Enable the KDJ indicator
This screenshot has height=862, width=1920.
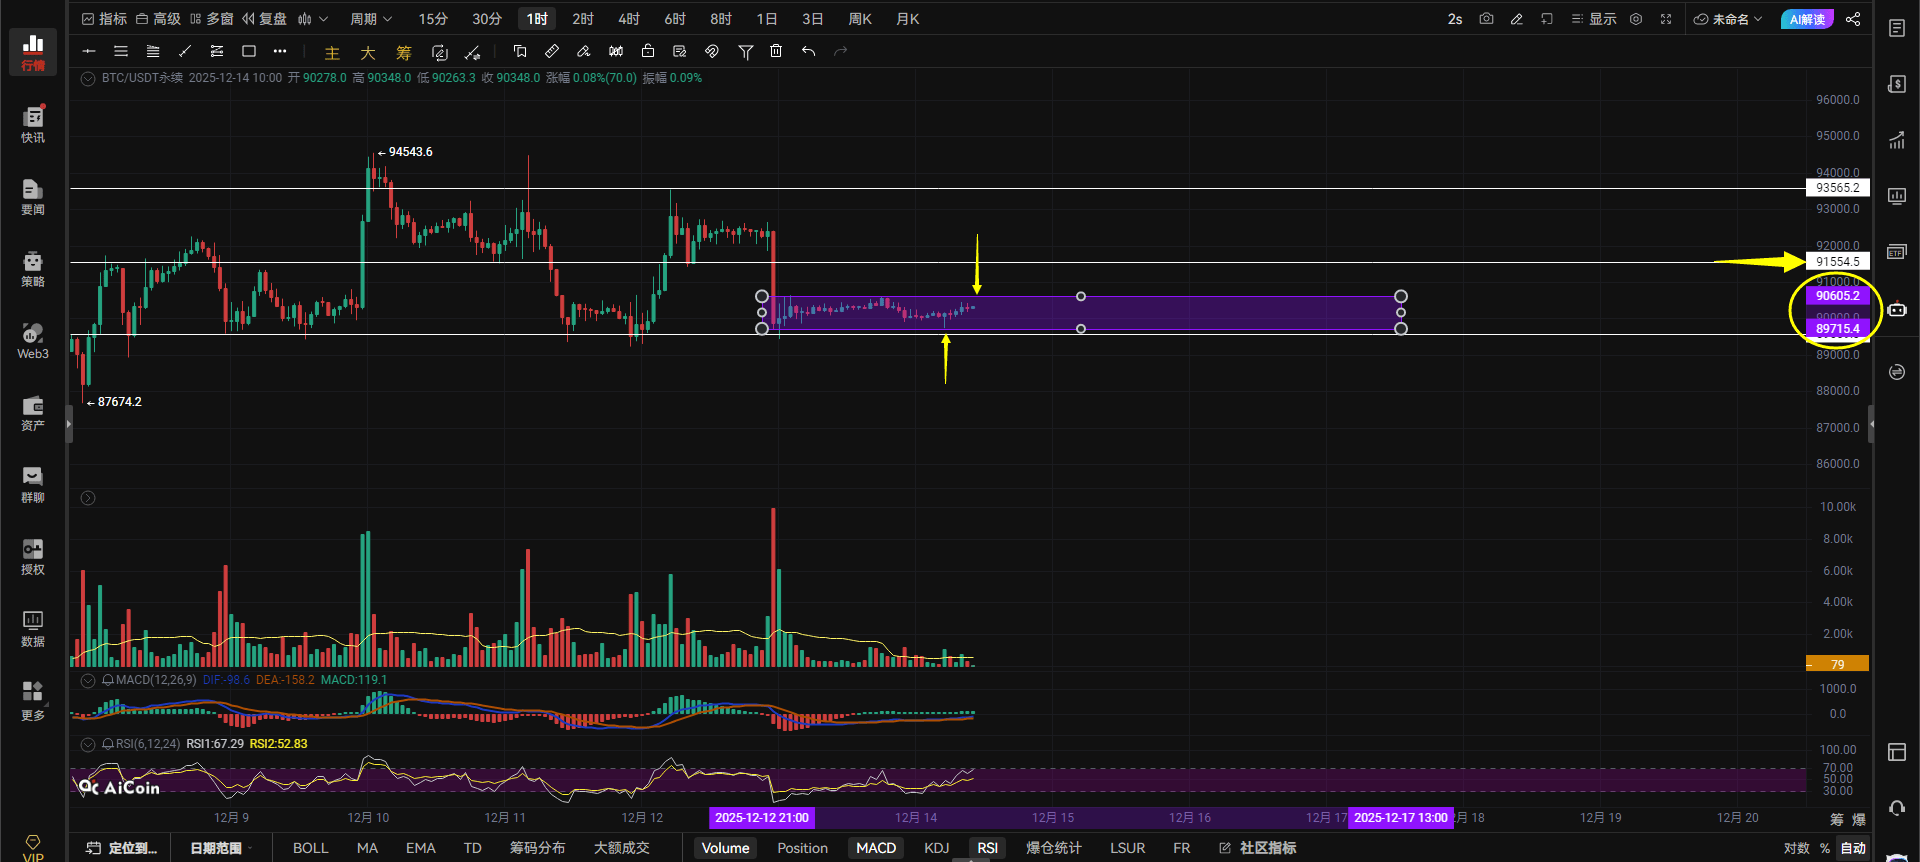pos(936,848)
